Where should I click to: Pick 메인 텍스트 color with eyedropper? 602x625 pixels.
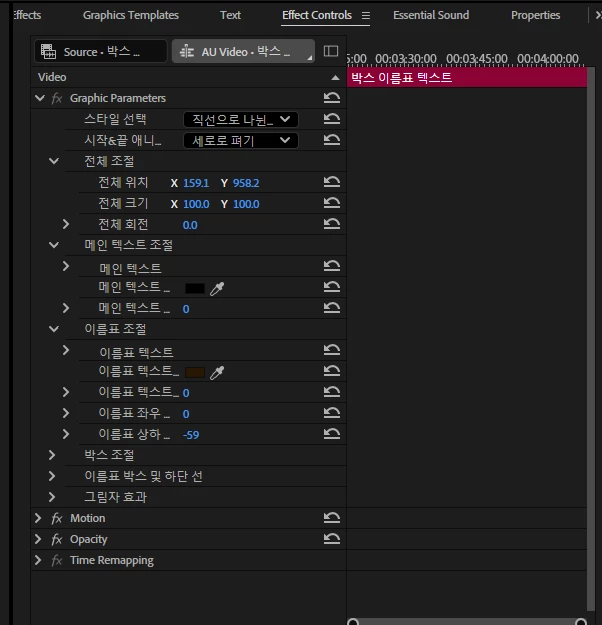(217, 289)
